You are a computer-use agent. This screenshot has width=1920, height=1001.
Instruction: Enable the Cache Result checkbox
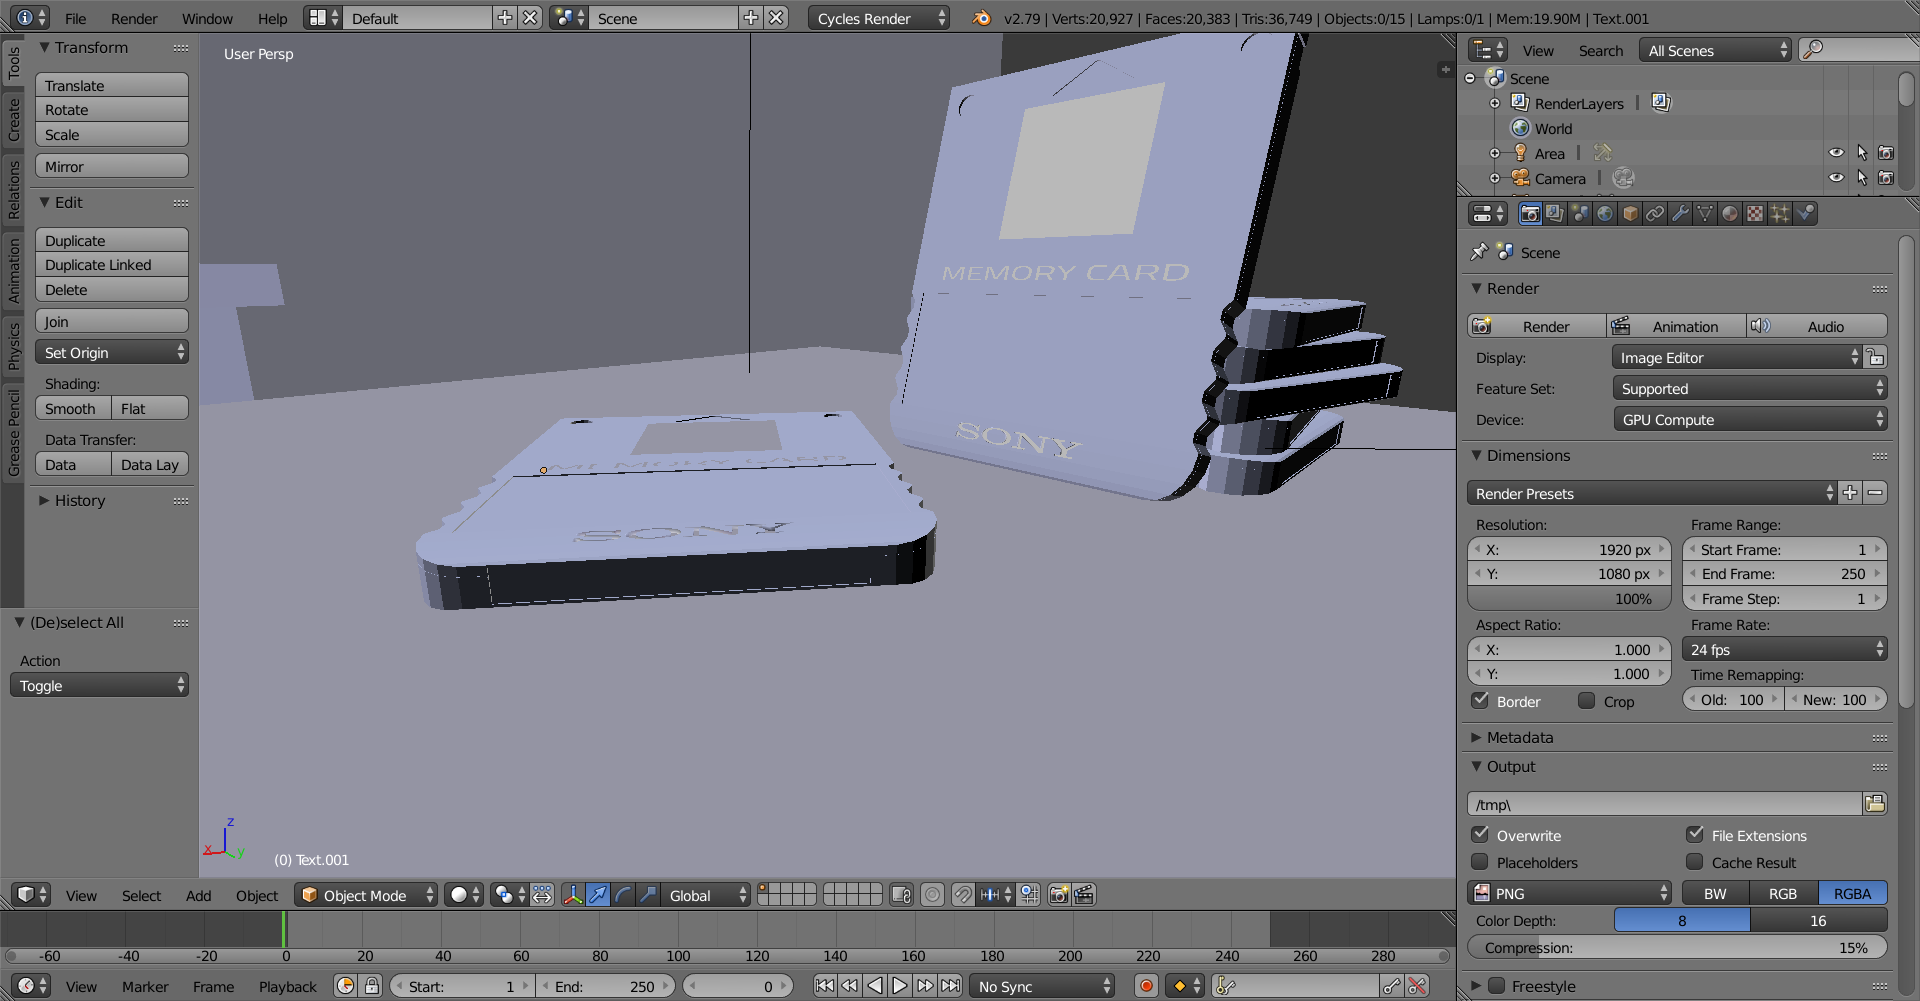pos(1695,861)
